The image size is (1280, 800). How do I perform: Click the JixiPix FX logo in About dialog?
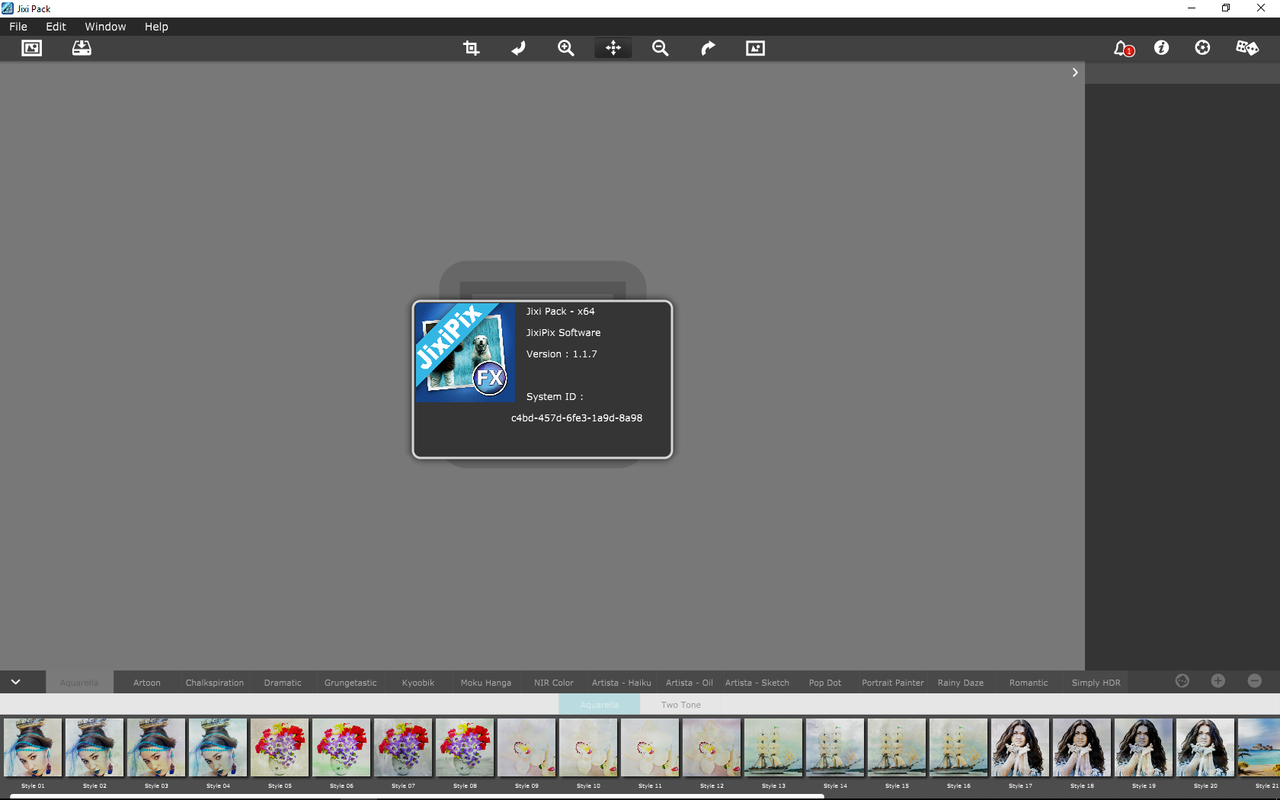click(465, 353)
